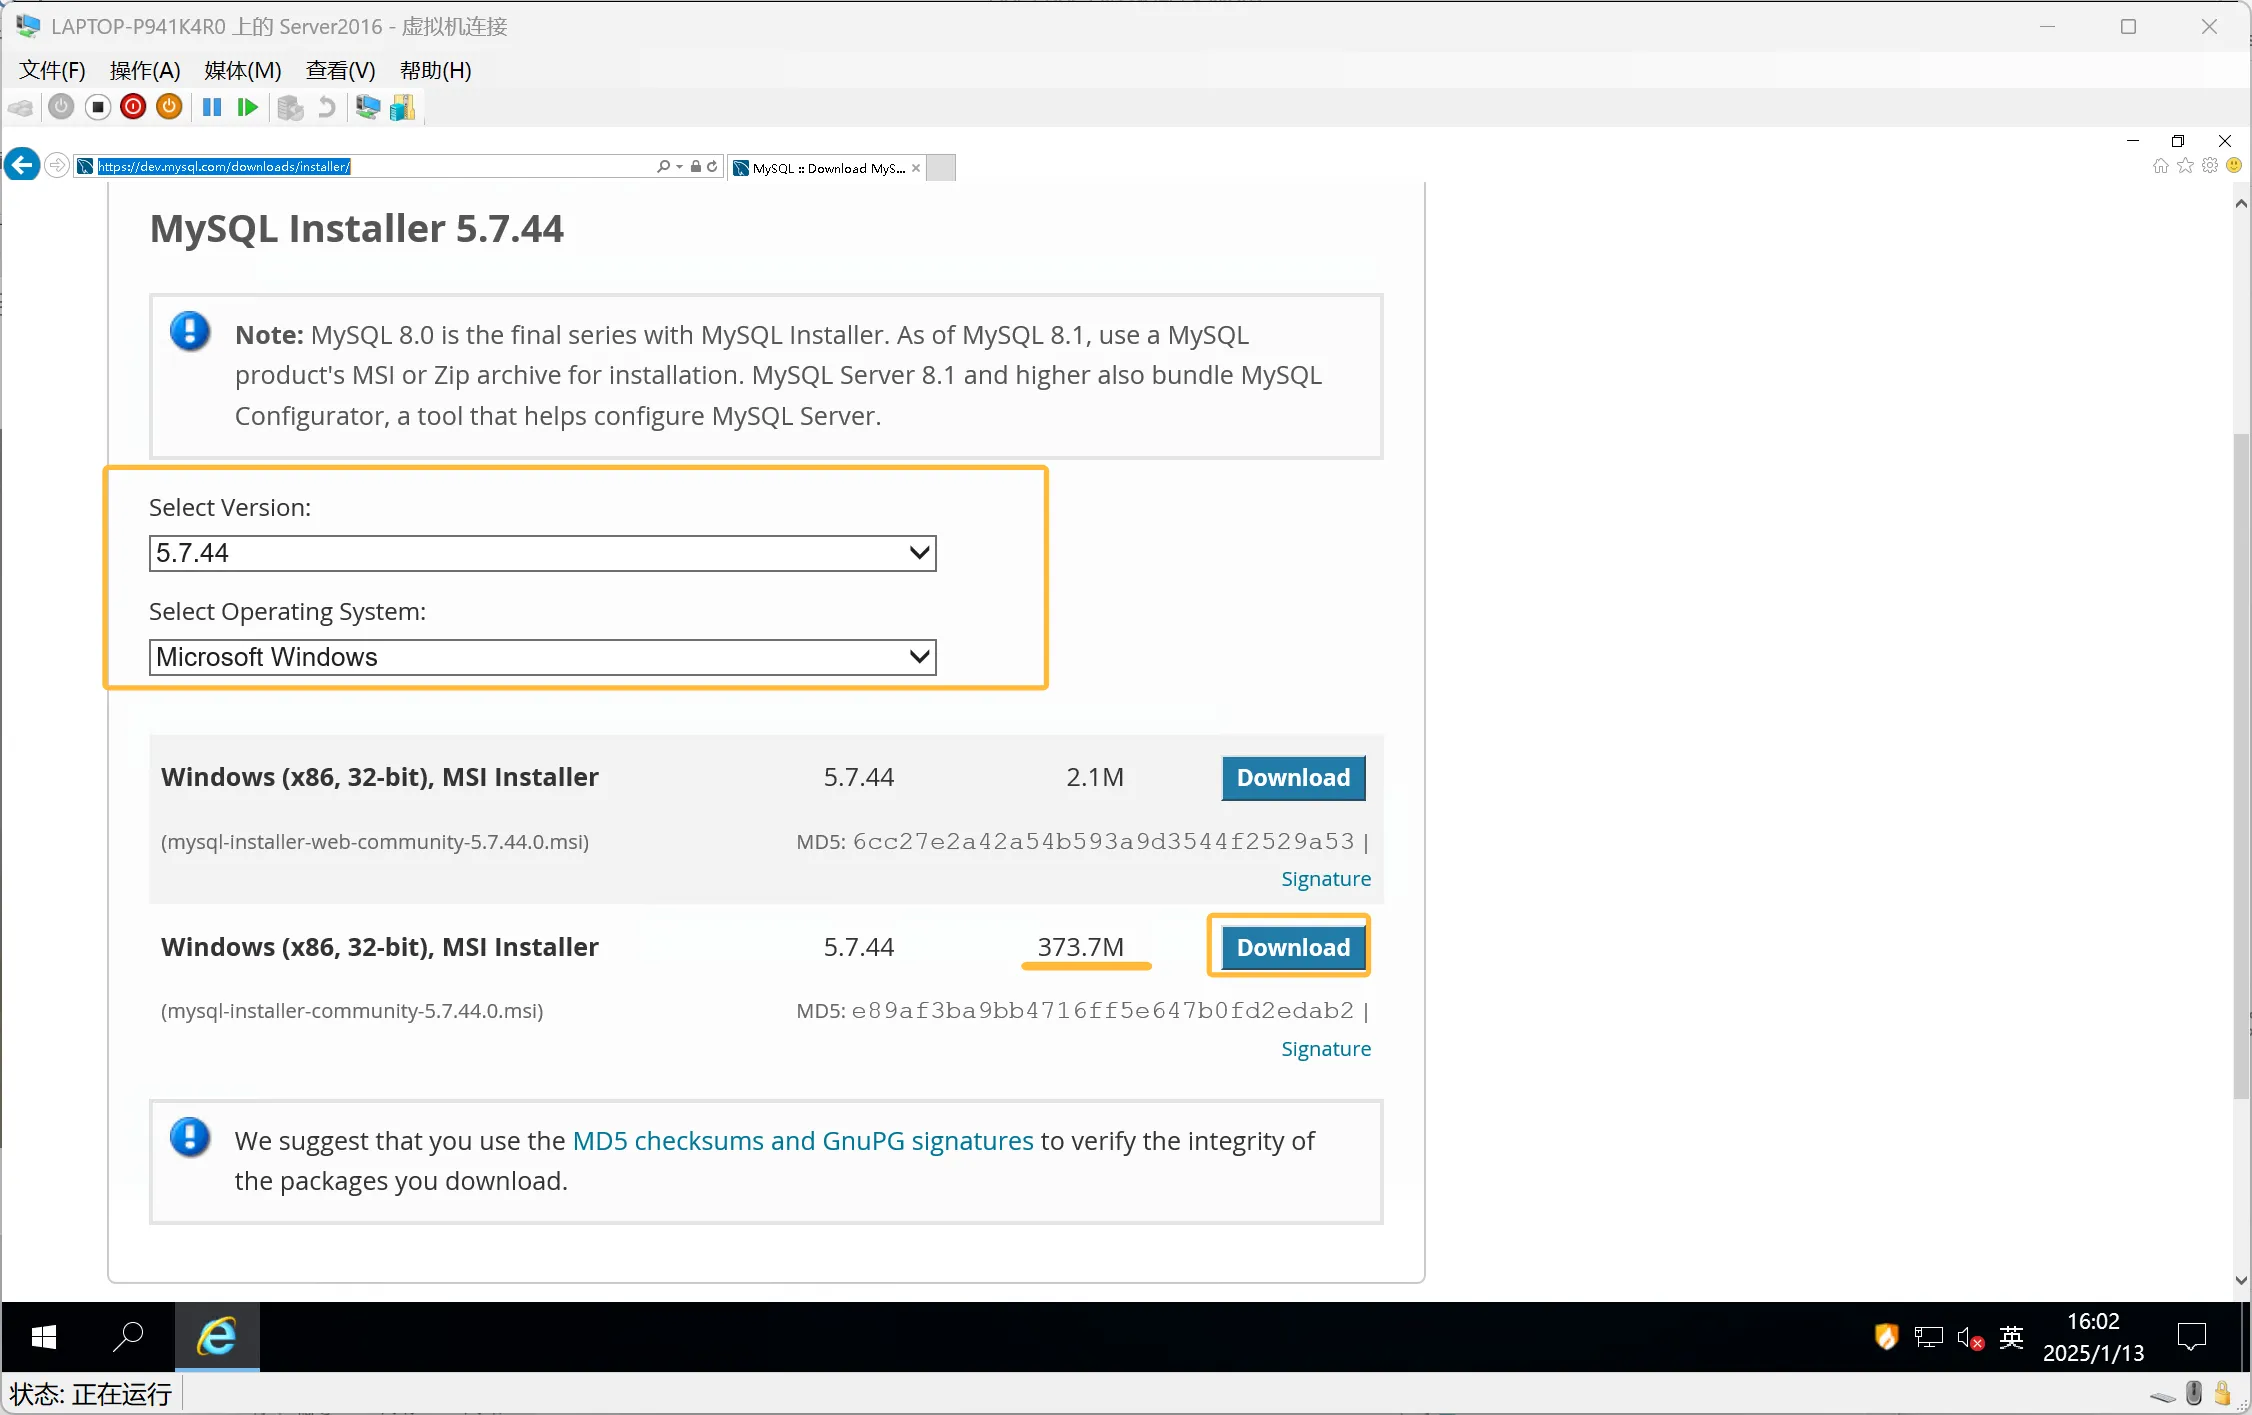Close the MySQL Download tab

tap(915, 168)
